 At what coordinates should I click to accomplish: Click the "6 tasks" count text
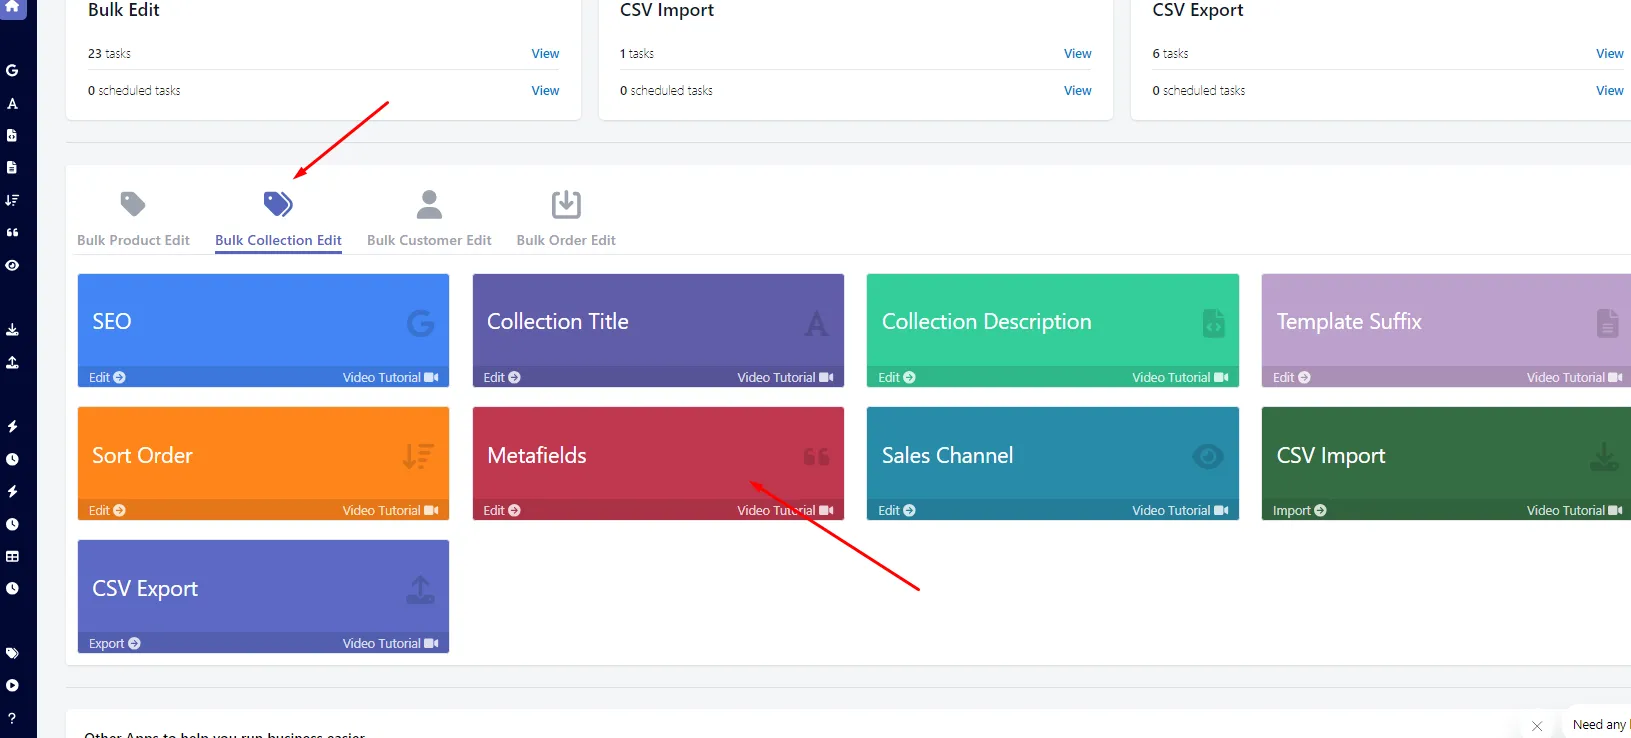pyautogui.click(x=1170, y=53)
